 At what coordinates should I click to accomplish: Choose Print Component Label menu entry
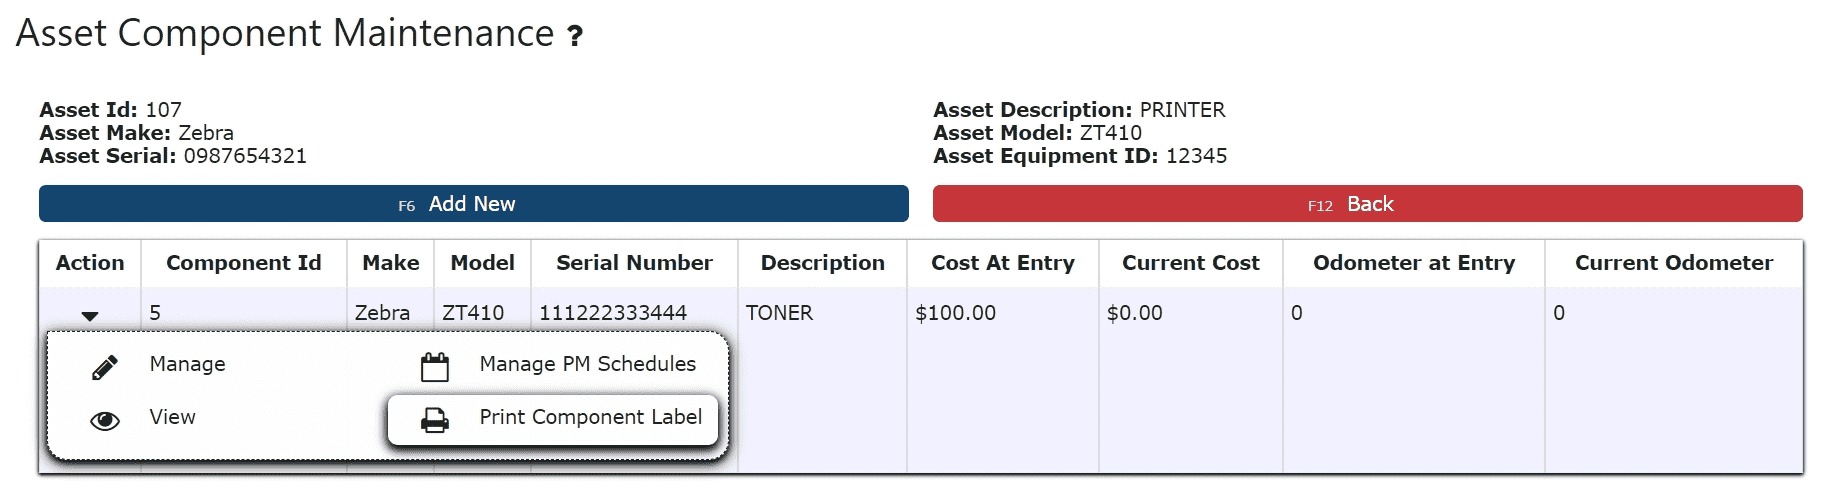click(591, 417)
